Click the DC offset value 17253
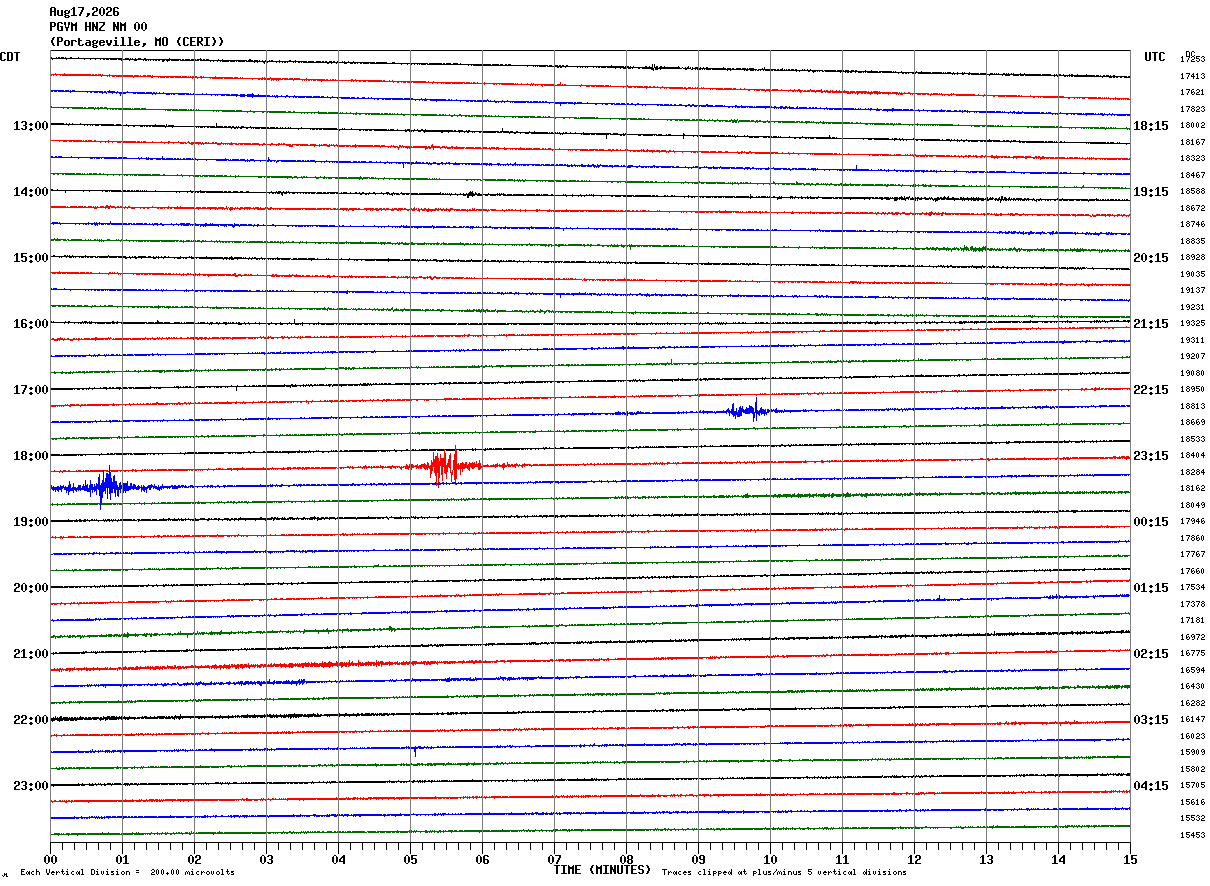The height and width of the screenshot is (886, 1210). point(1192,60)
